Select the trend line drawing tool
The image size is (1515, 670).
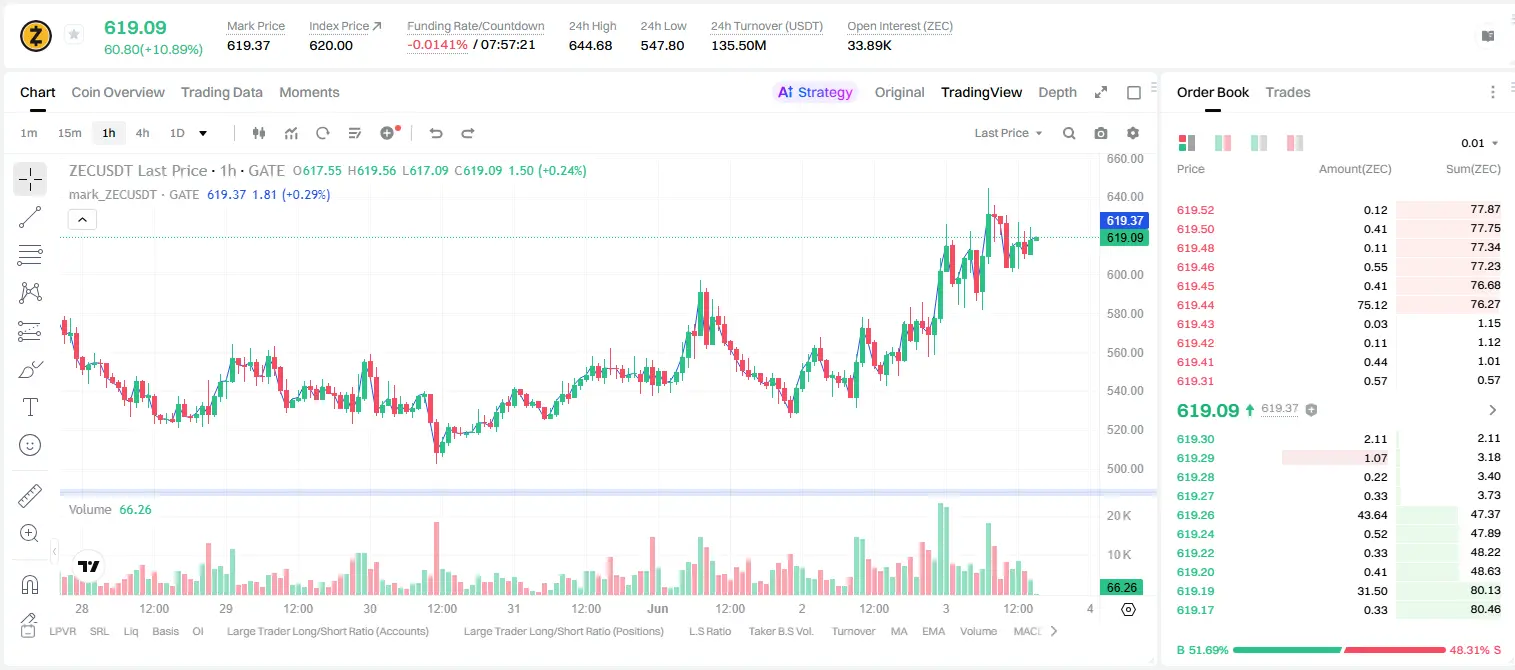[x=30, y=217]
